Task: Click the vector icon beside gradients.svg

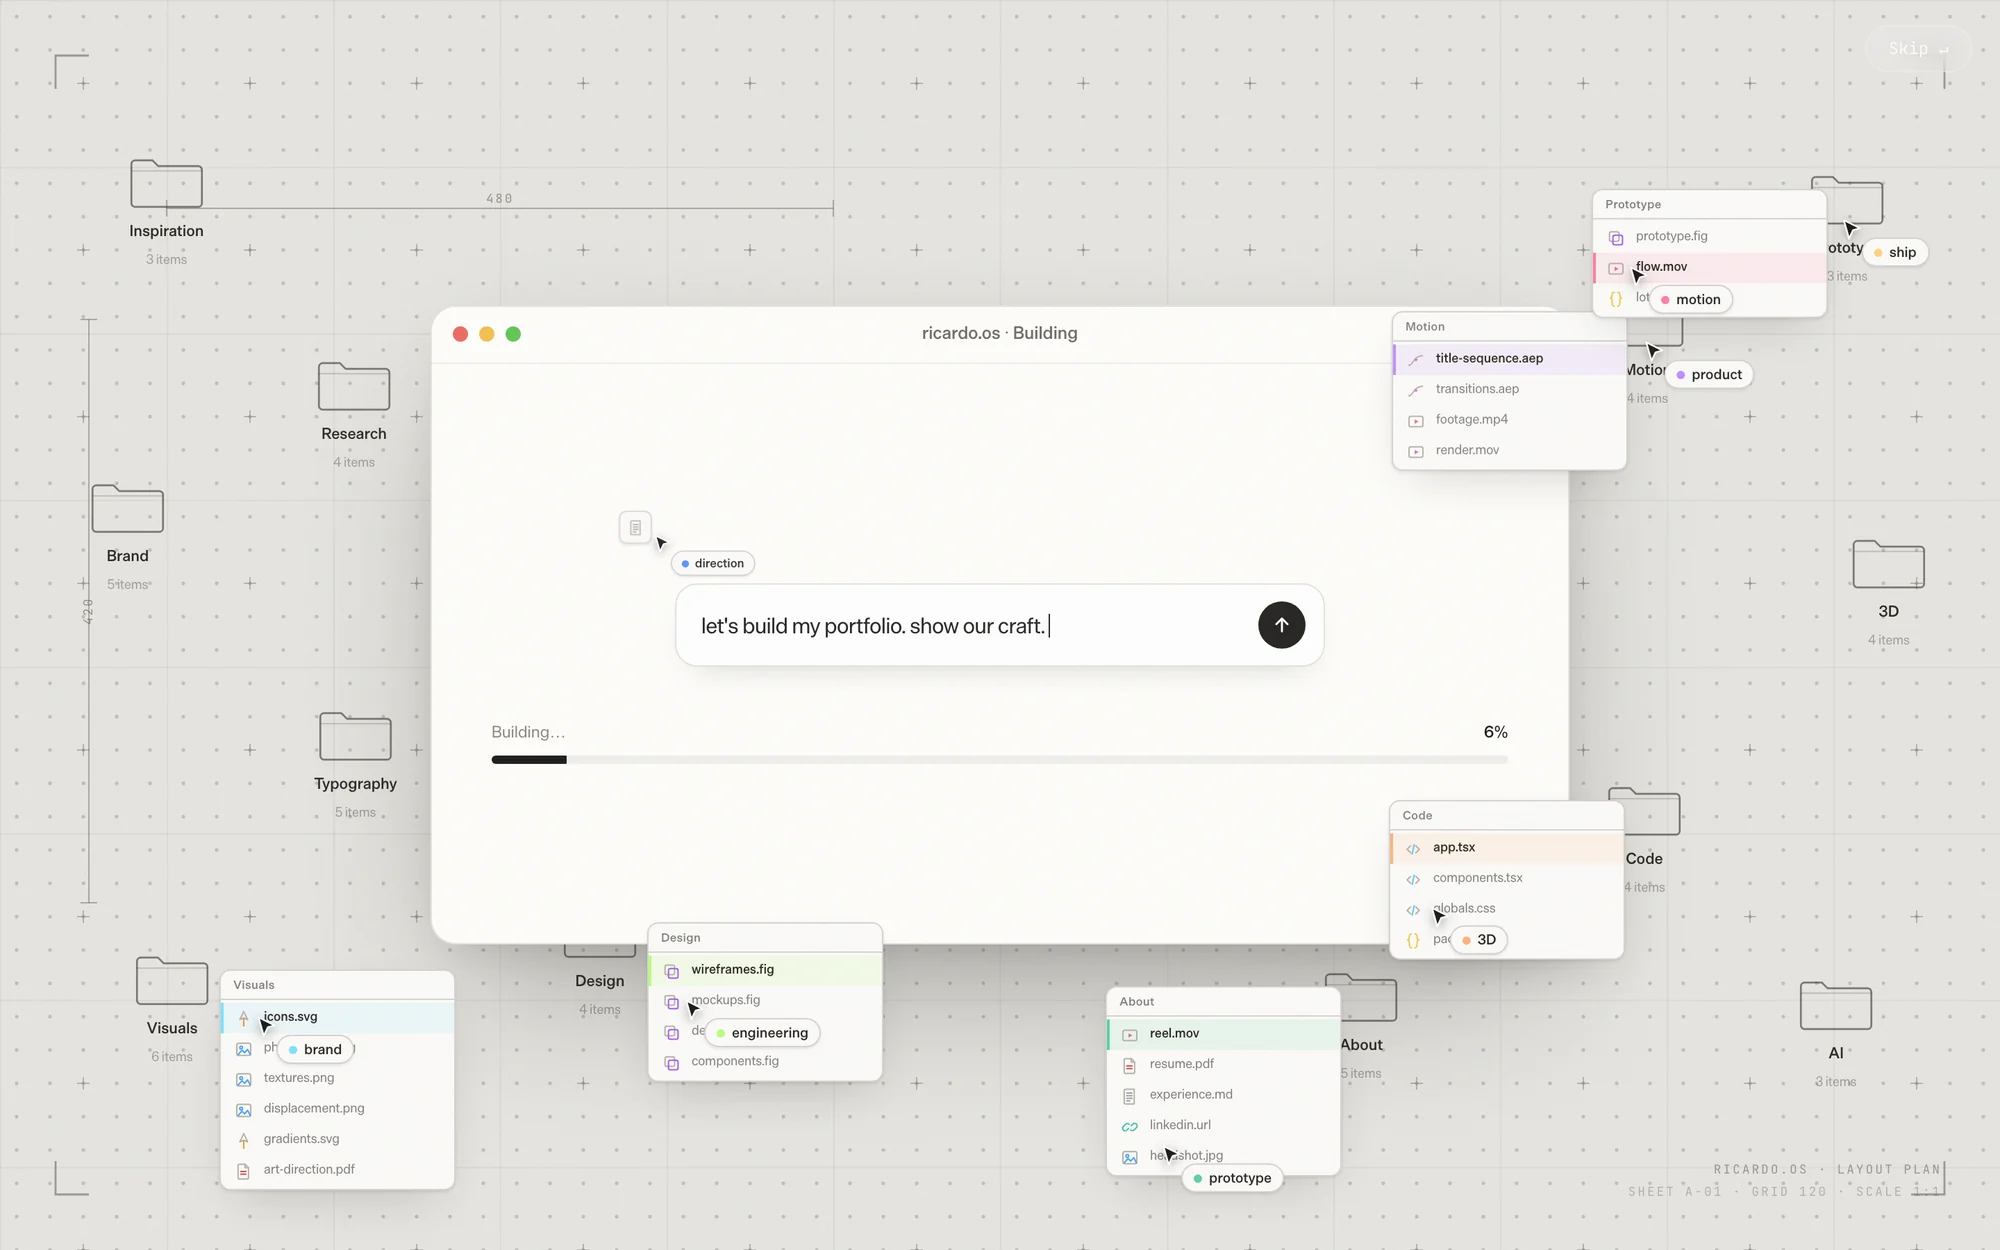Action: [244, 1140]
